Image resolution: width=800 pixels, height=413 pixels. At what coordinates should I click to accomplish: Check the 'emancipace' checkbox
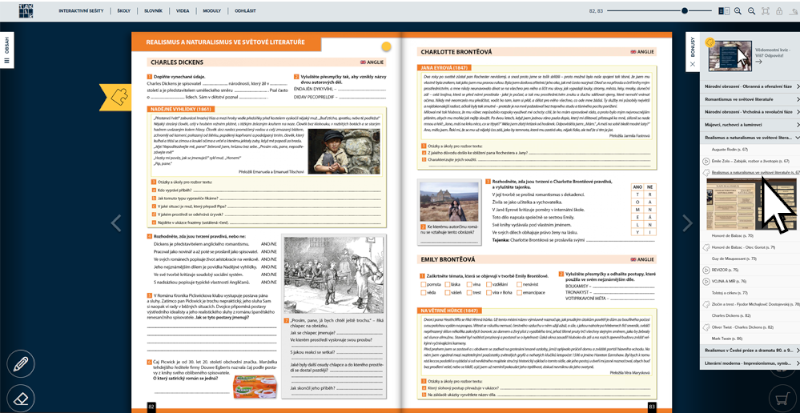pyautogui.click(x=519, y=293)
